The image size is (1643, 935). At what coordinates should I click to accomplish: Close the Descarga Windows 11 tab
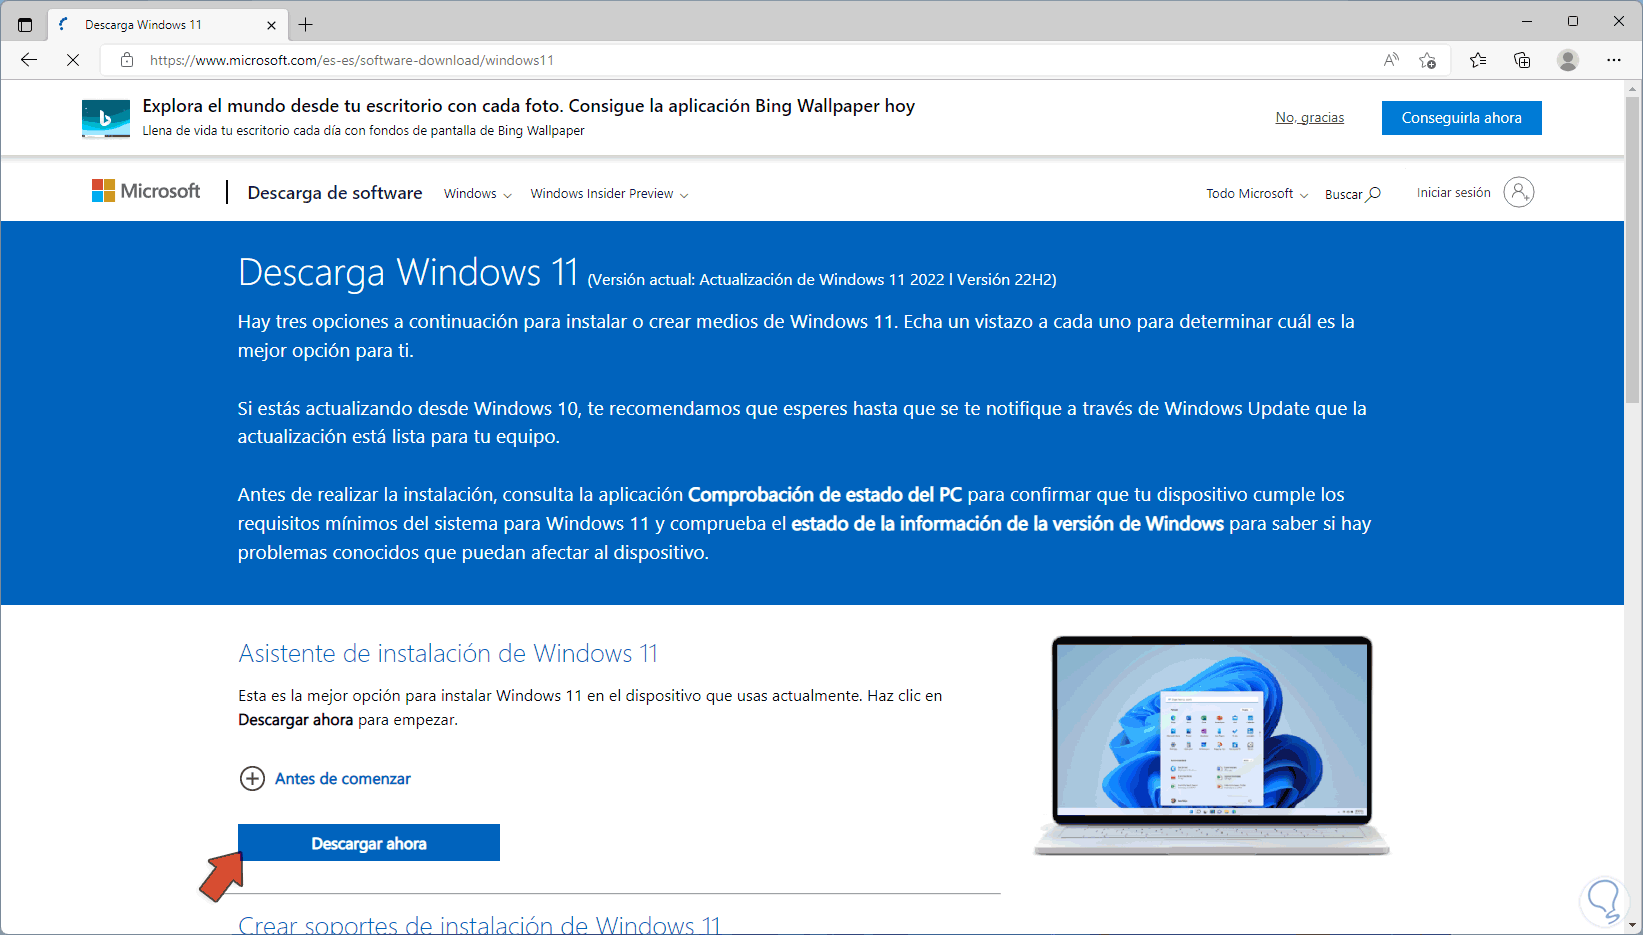point(272,25)
